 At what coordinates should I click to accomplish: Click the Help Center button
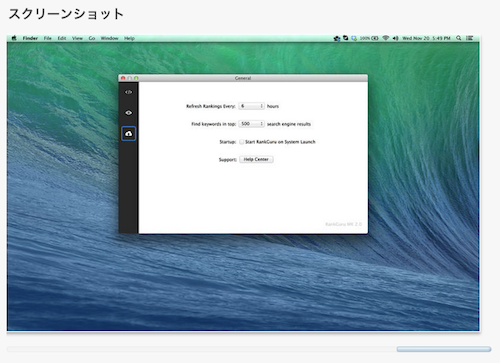(256, 159)
